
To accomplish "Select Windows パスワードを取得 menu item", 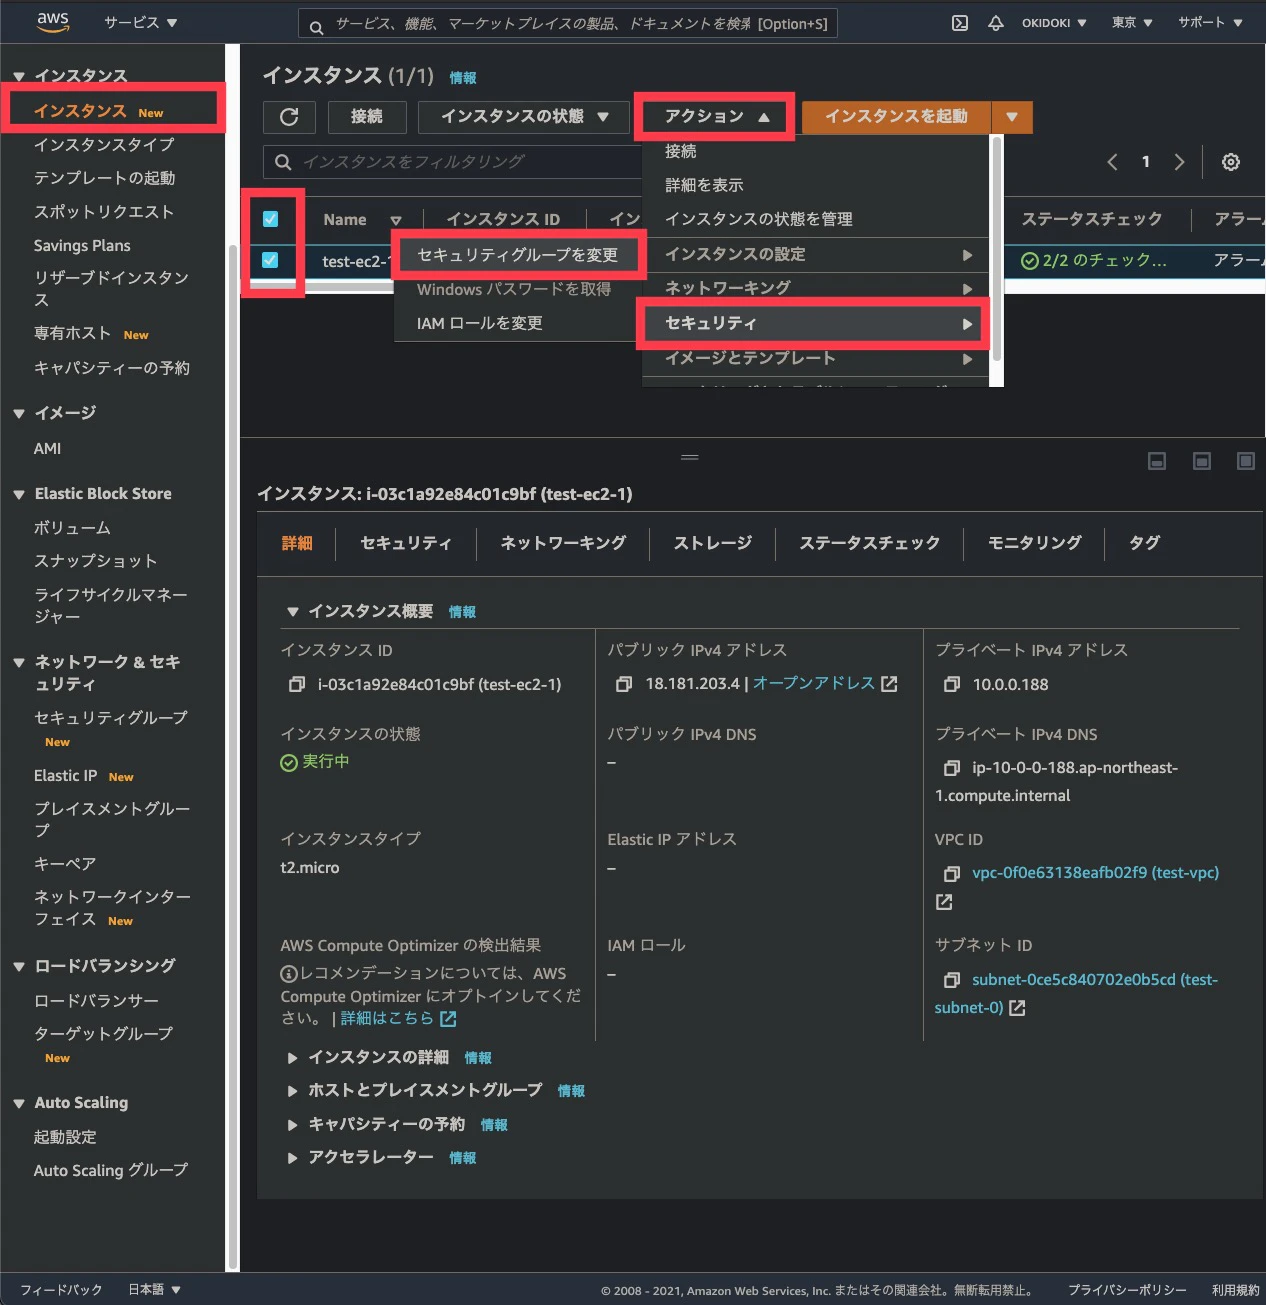I will (514, 290).
